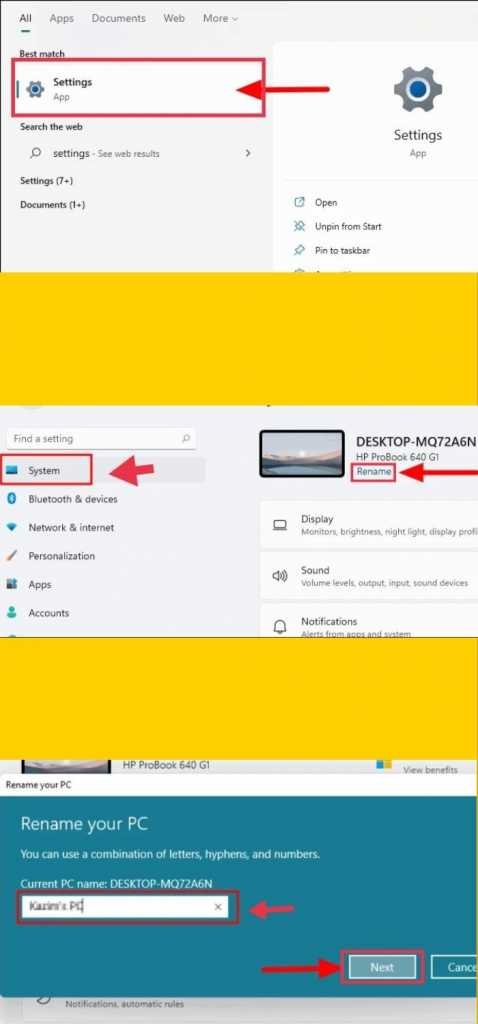Image resolution: width=478 pixels, height=1024 pixels.
Task: Expand the settings web results chevron
Action: 247,153
